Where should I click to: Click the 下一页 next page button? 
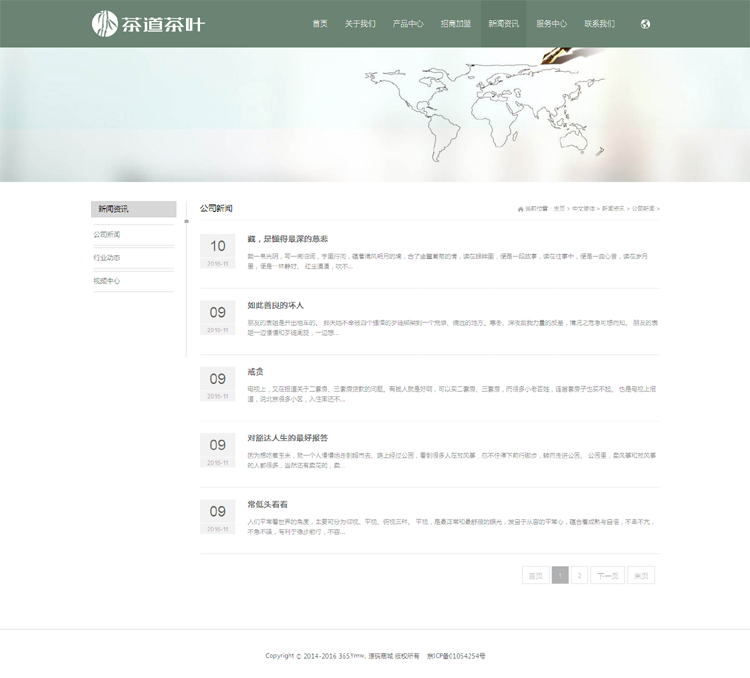(607, 576)
